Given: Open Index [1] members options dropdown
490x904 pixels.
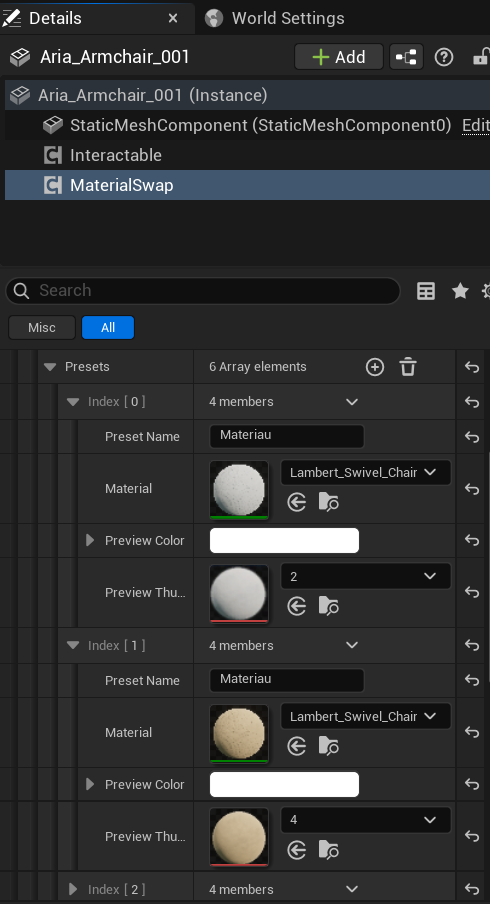Looking at the screenshot, I should click(352, 646).
